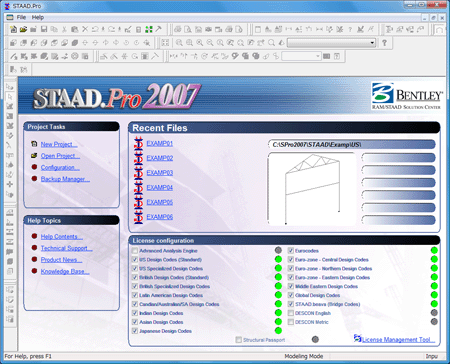Viewport: 450px width, 364px height.
Task: Open recent file EXAMP04
Action: click(x=160, y=187)
